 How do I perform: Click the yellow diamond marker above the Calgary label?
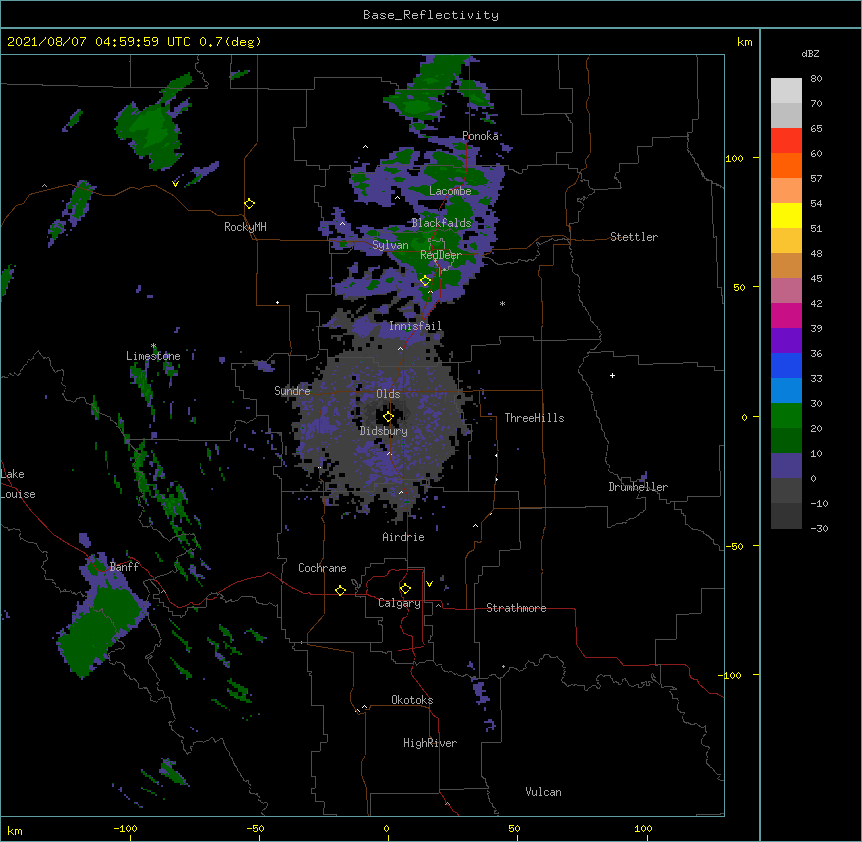pos(405,589)
